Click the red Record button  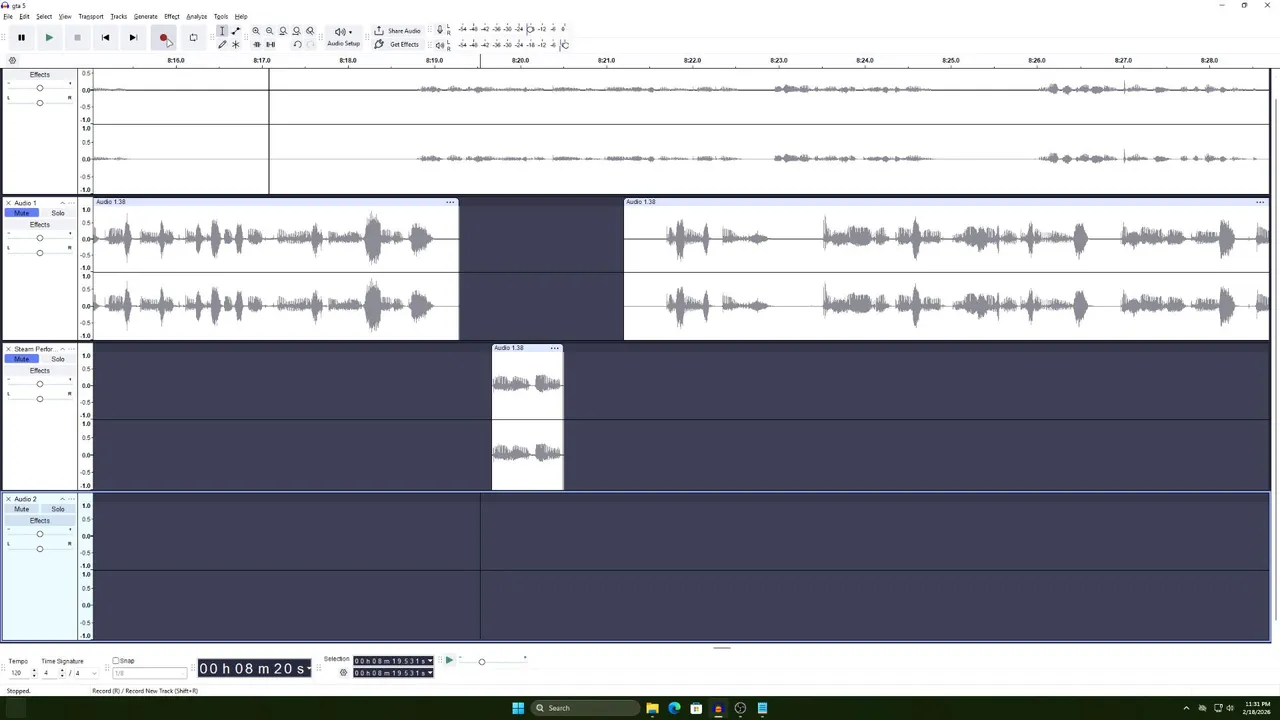click(x=163, y=38)
